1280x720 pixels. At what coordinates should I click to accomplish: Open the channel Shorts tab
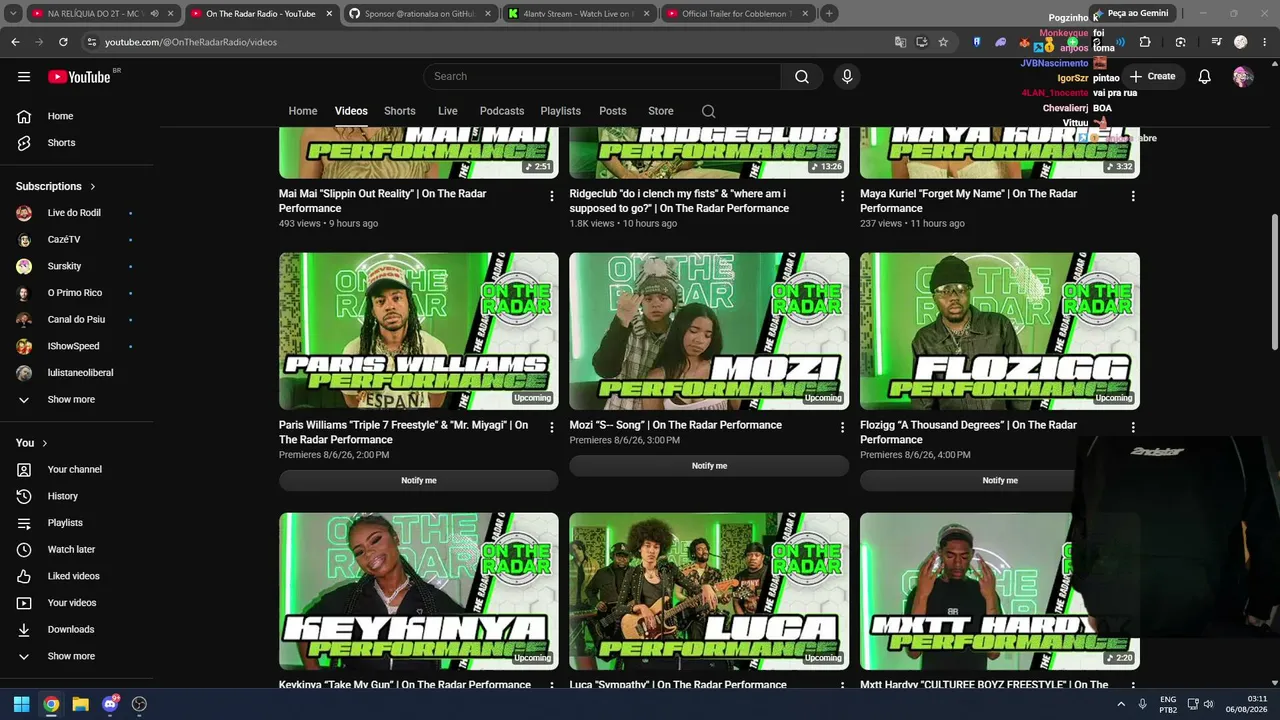[400, 111]
